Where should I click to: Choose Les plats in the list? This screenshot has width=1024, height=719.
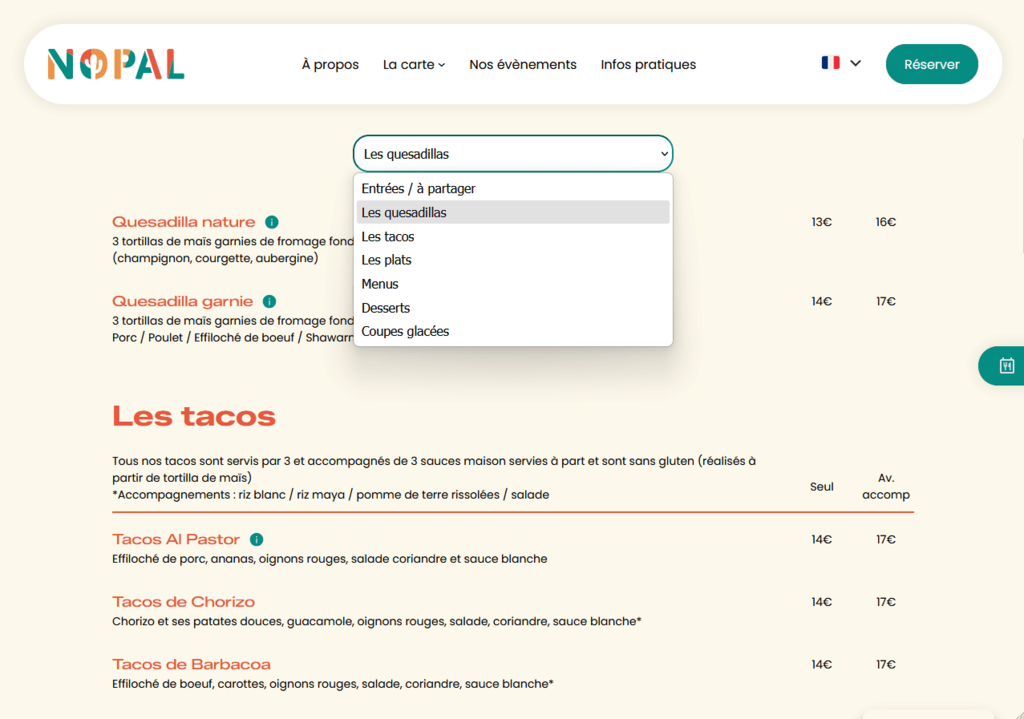pyautogui.click(x=387, y=260)
